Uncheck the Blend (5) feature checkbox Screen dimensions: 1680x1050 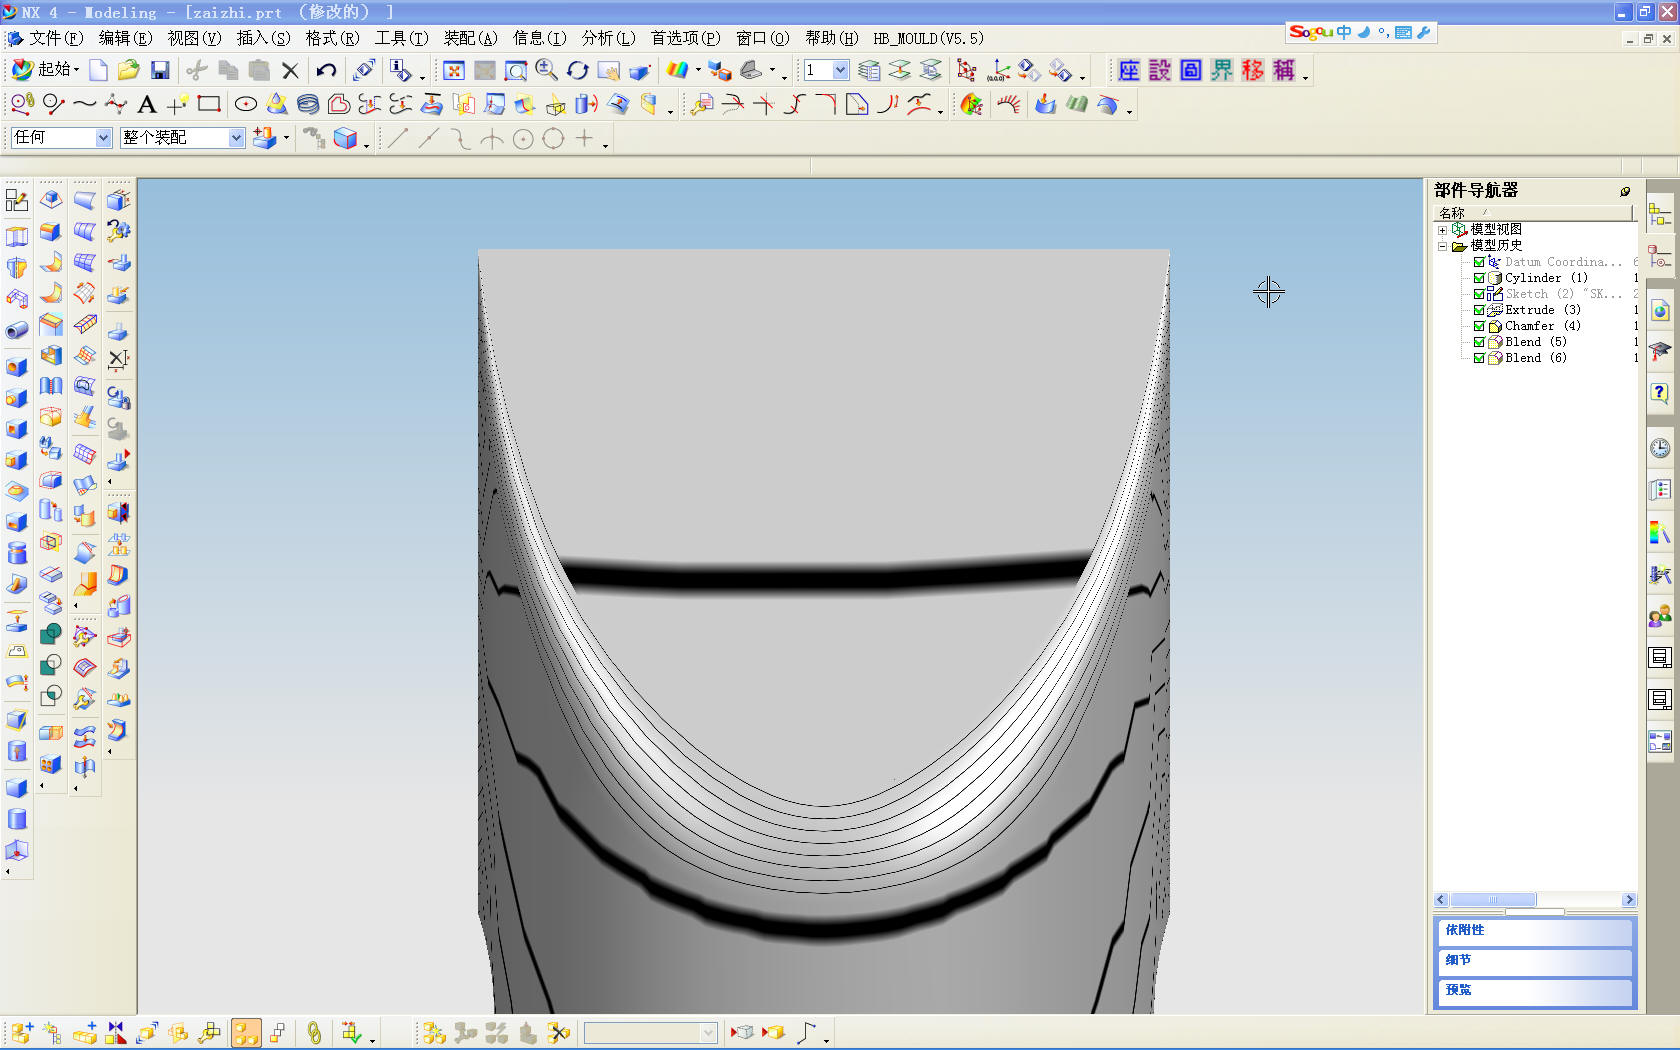click(x=1479, y=342)
